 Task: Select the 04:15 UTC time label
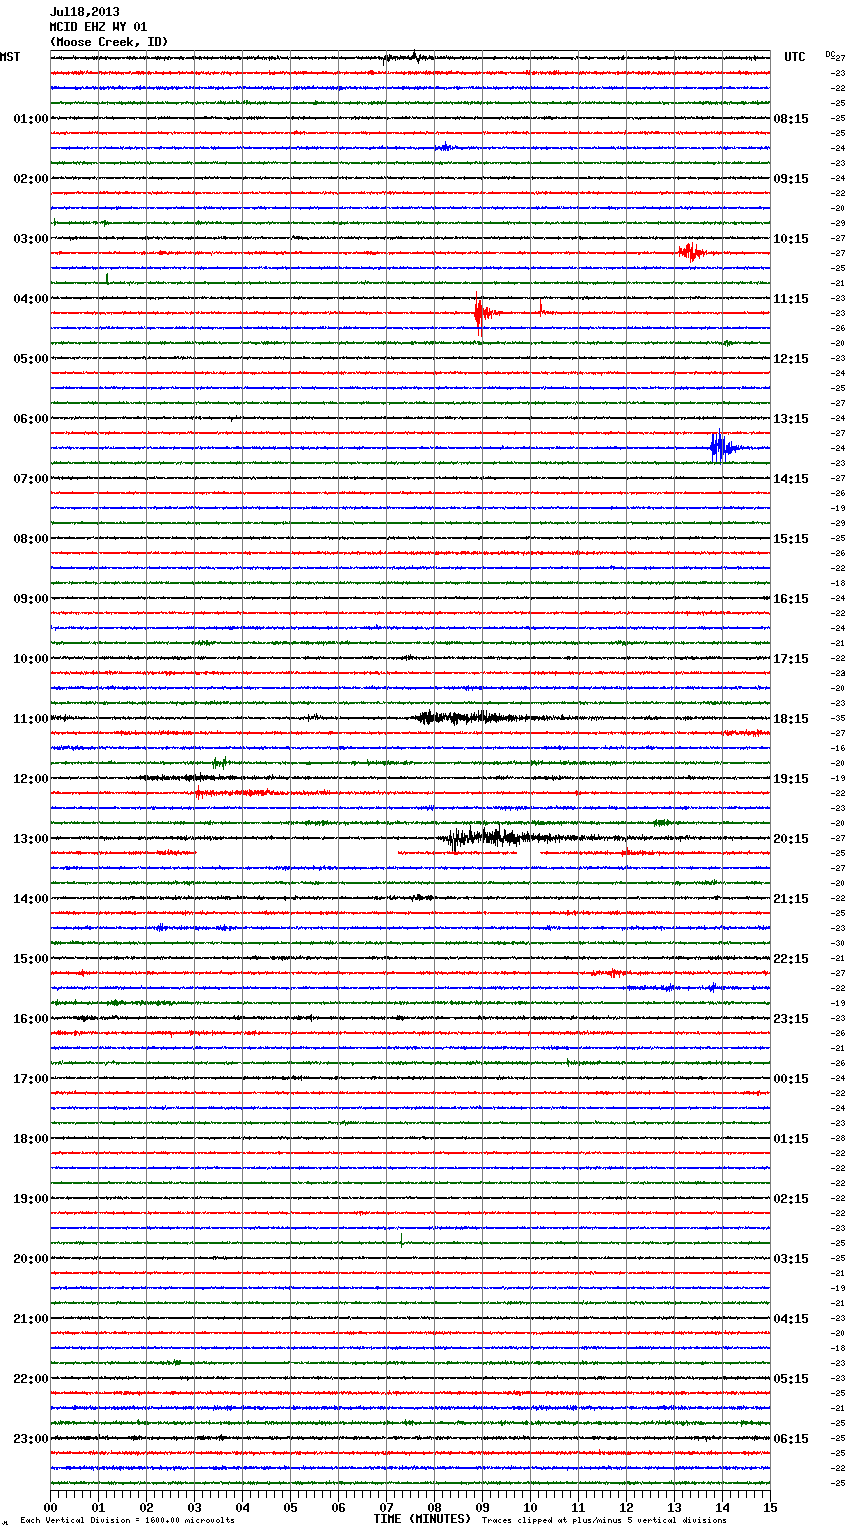[x=791, y=1319]
